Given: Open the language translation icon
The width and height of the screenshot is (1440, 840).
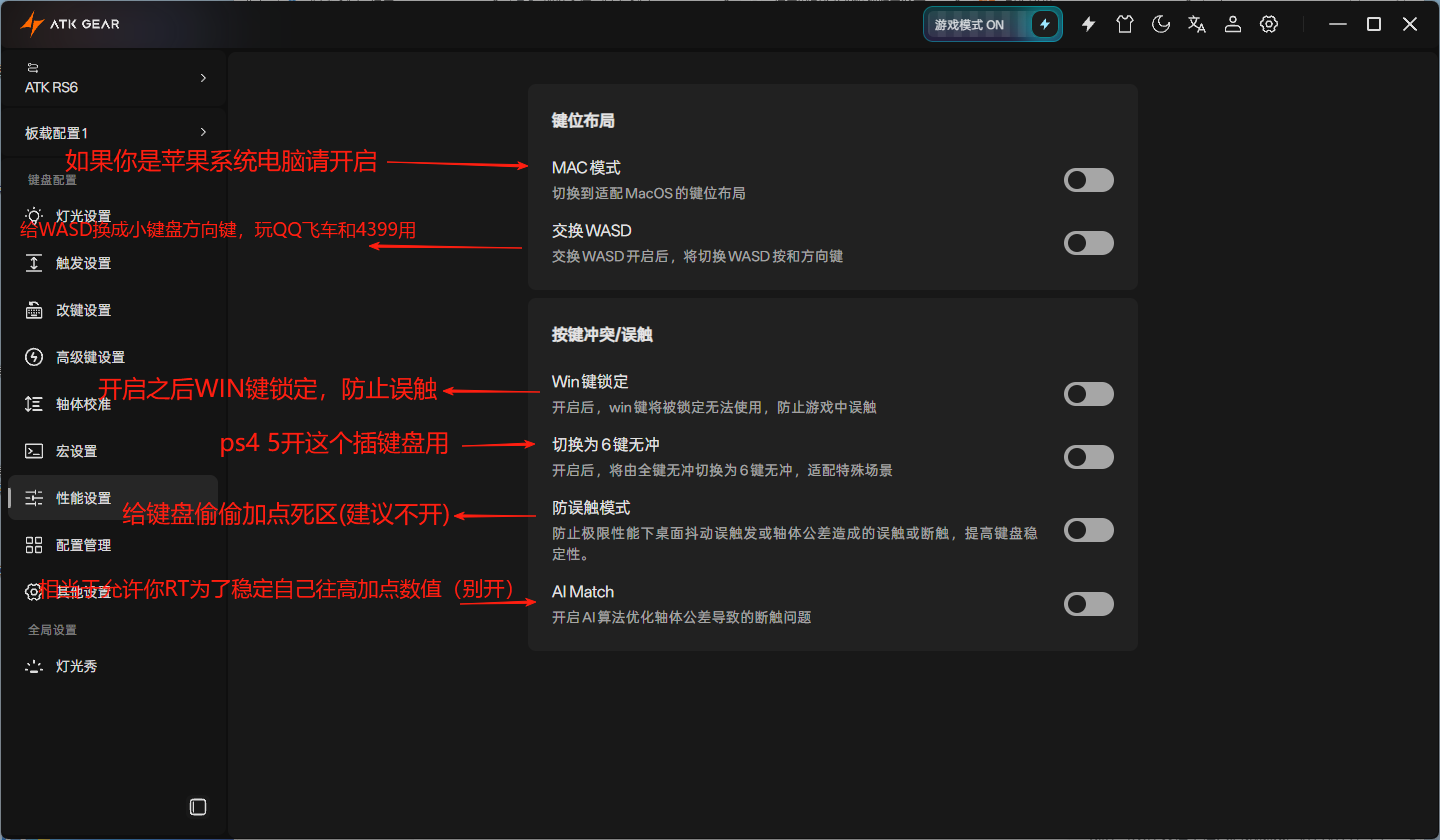Looking at the screenshot, I should coord(1197,24).
